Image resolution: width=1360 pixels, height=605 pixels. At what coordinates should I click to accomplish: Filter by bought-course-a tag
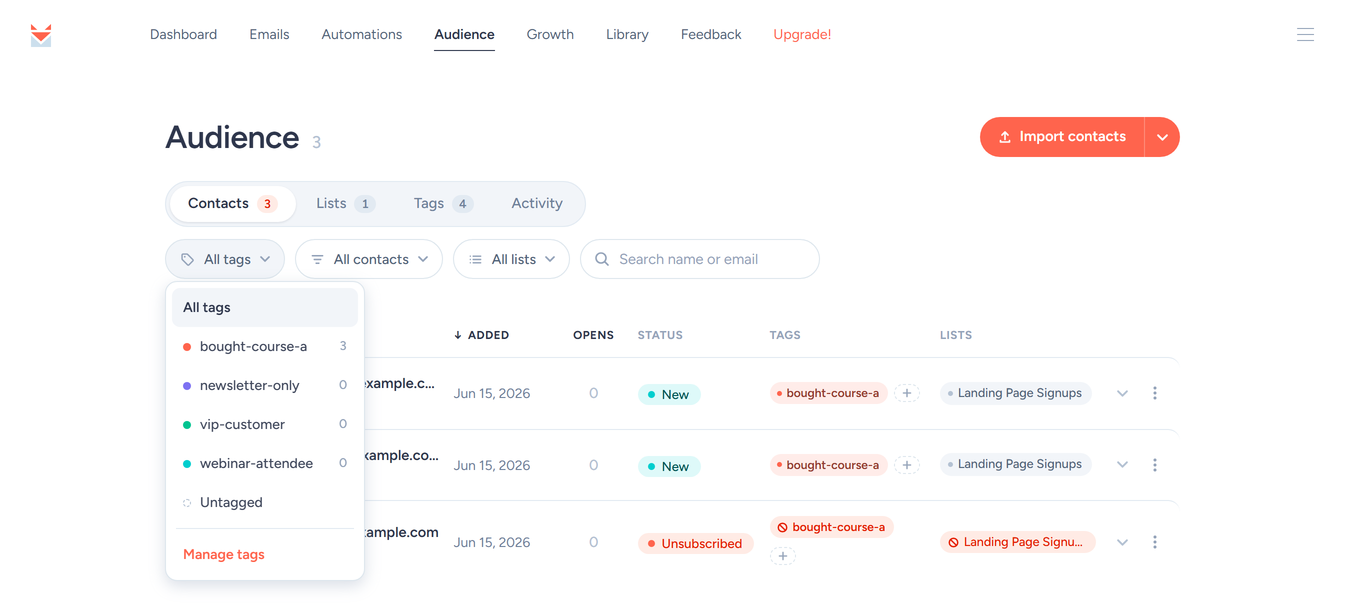(265, 347)
